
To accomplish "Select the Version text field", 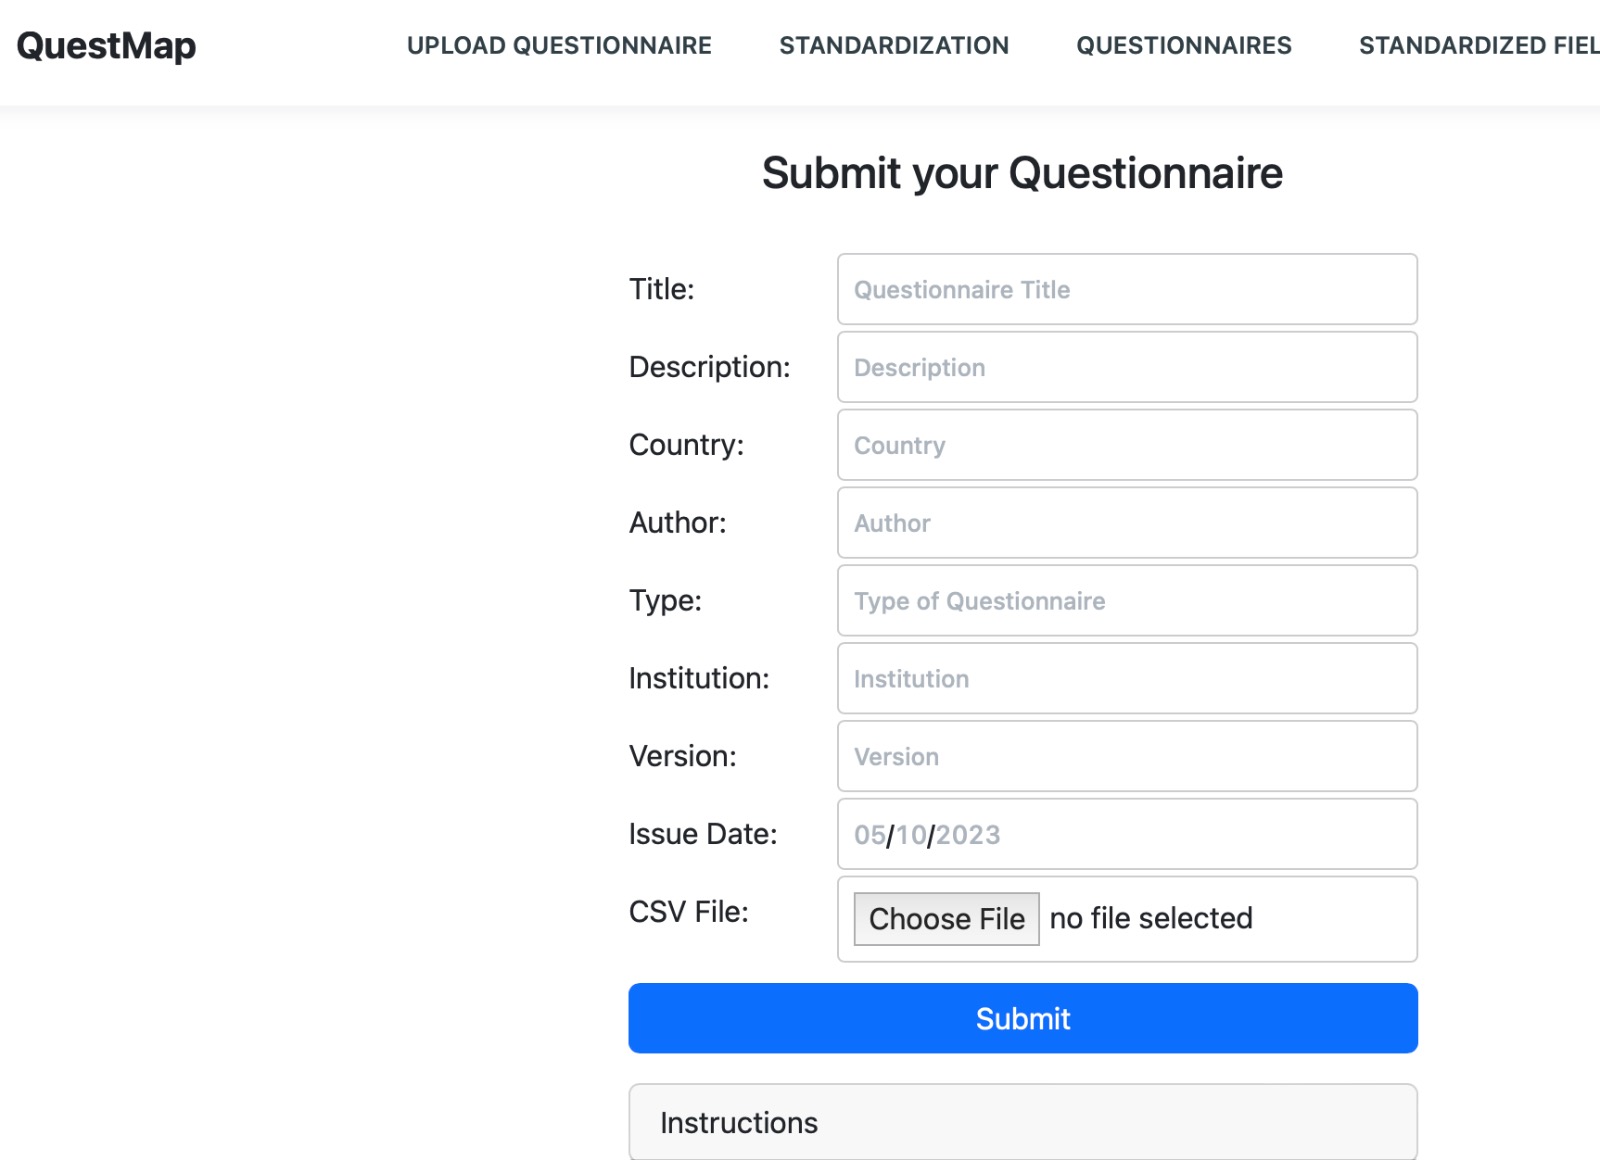I will (1127, 757).
